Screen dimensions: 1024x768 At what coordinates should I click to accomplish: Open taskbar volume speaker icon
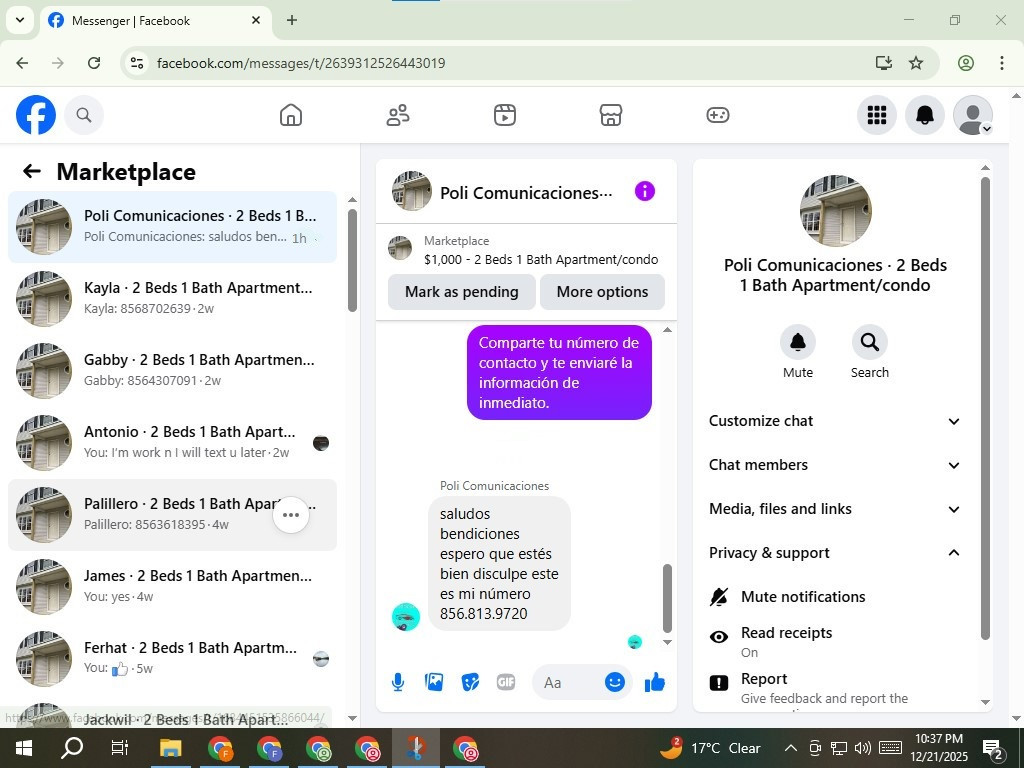pos(863,748)
